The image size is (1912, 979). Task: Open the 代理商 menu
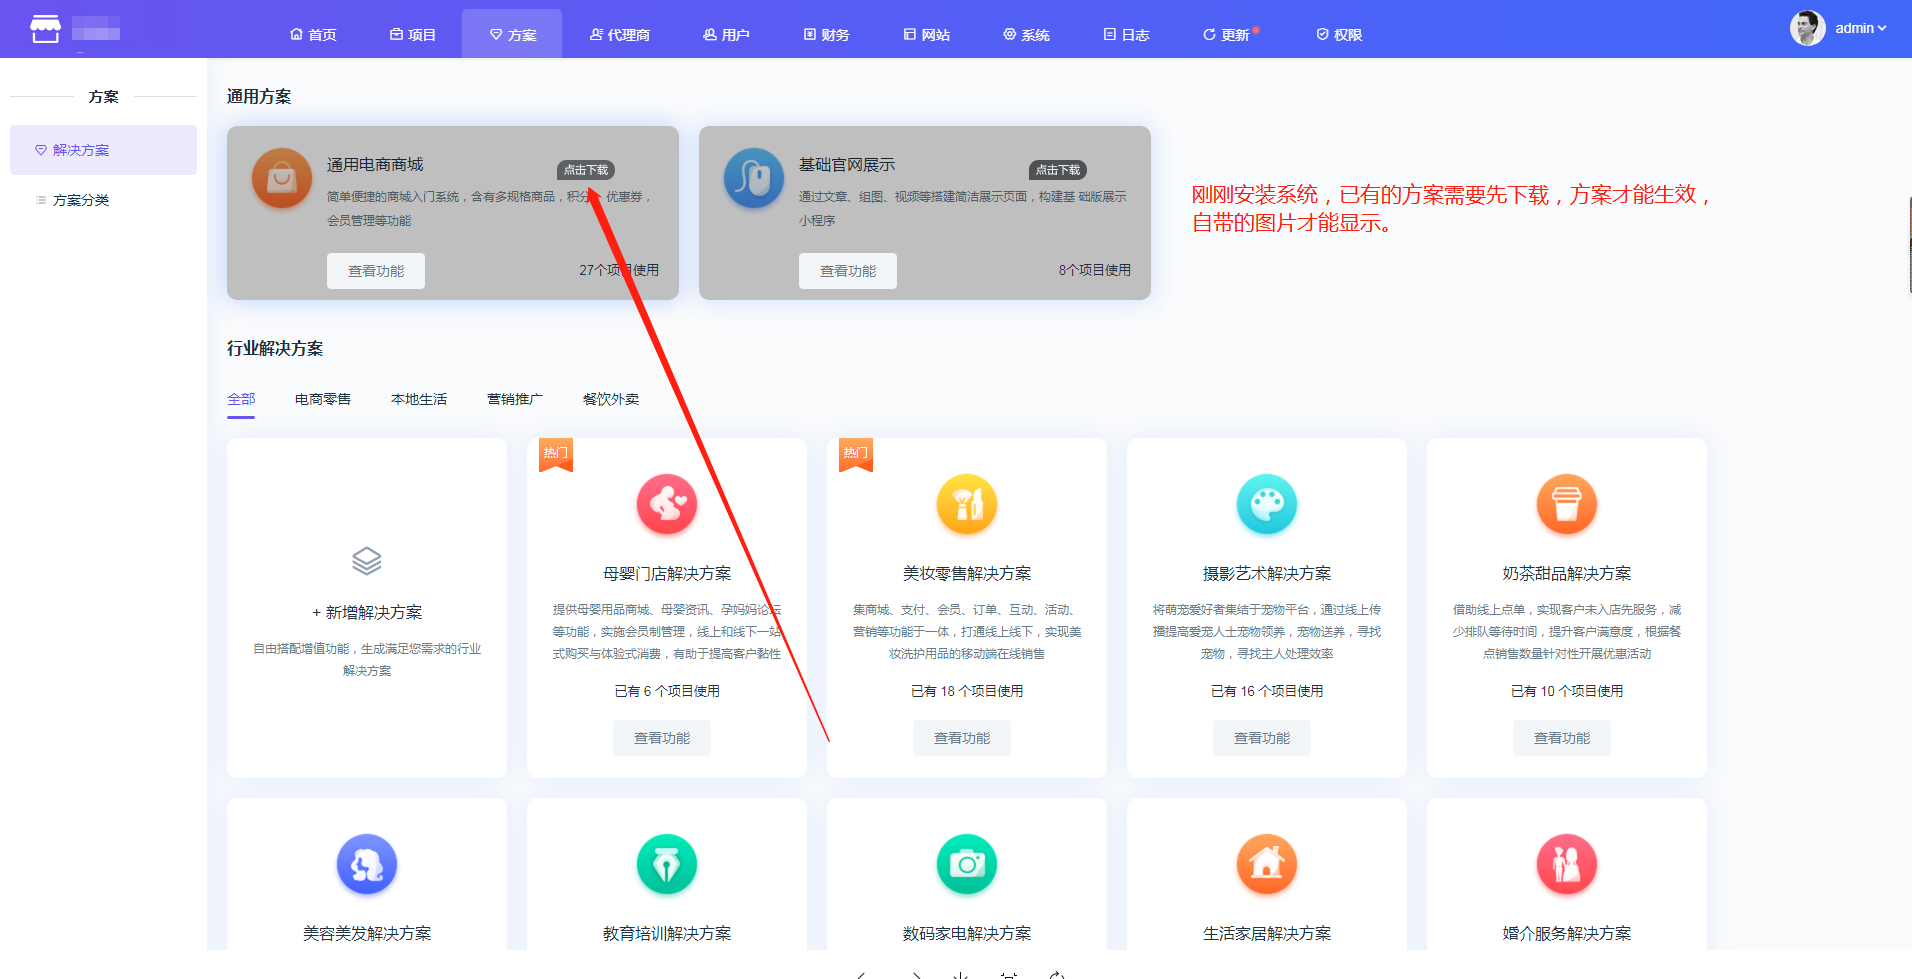coord(620,35)
